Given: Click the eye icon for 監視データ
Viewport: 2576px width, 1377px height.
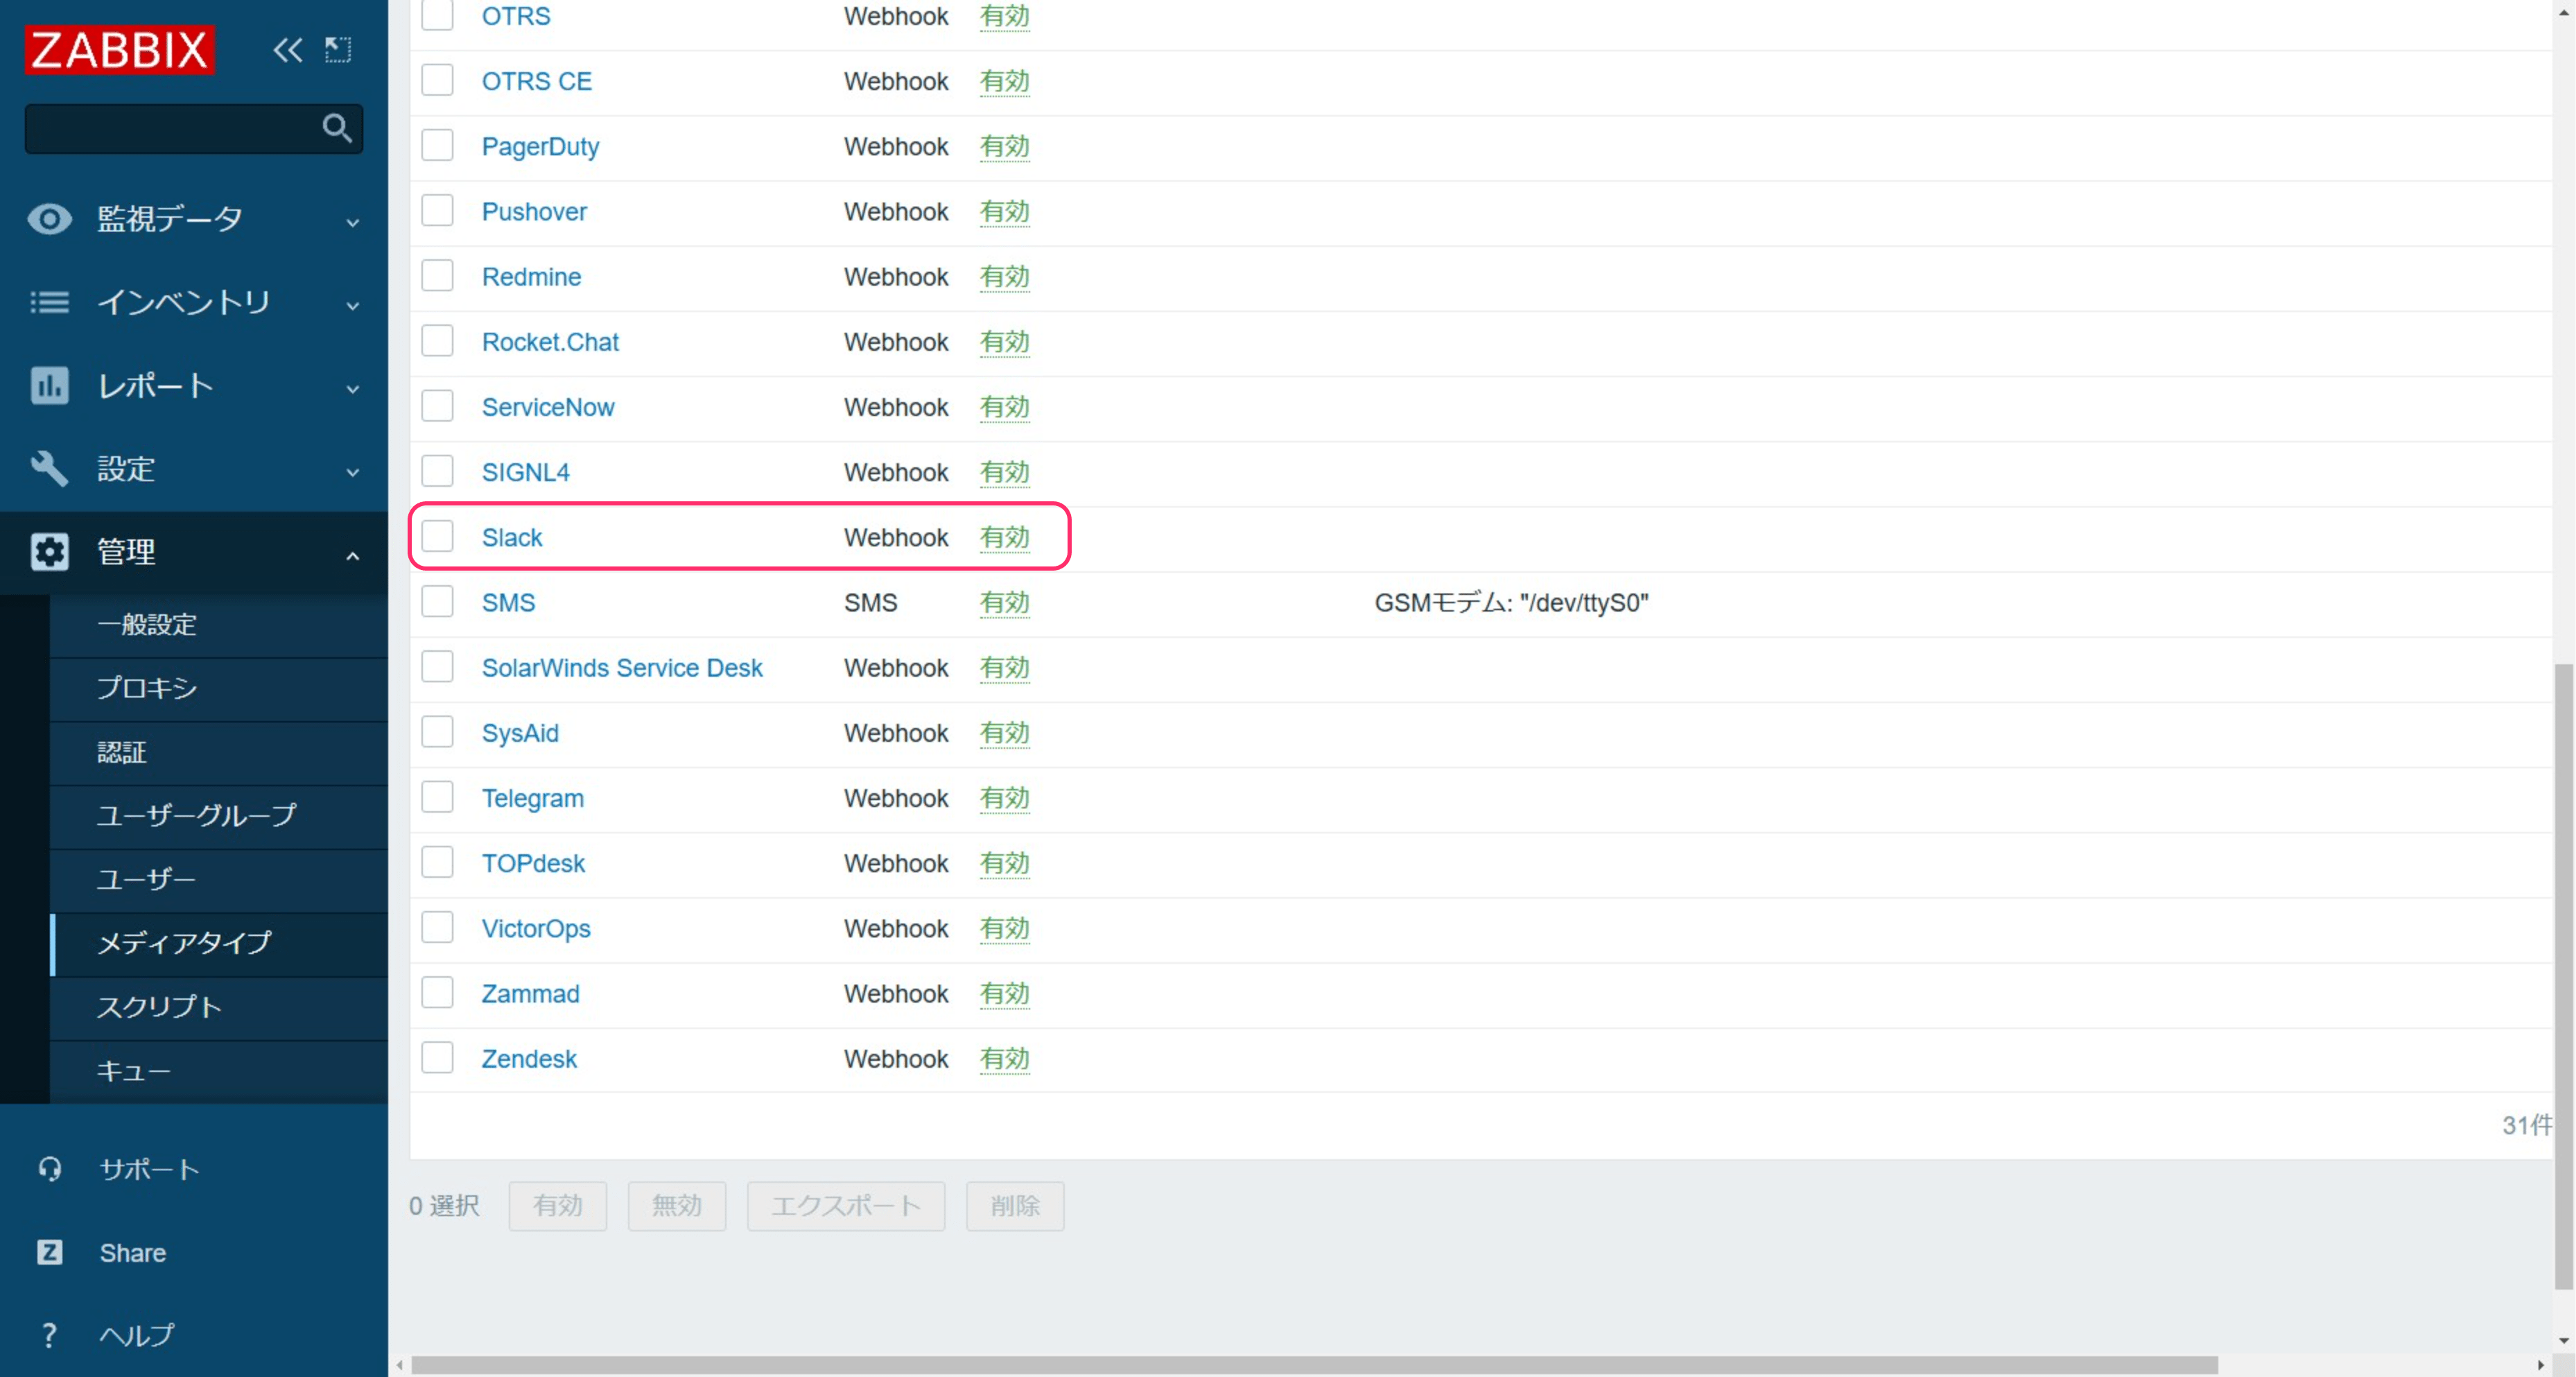Looking at the screenshot, I should pos(49,219).
